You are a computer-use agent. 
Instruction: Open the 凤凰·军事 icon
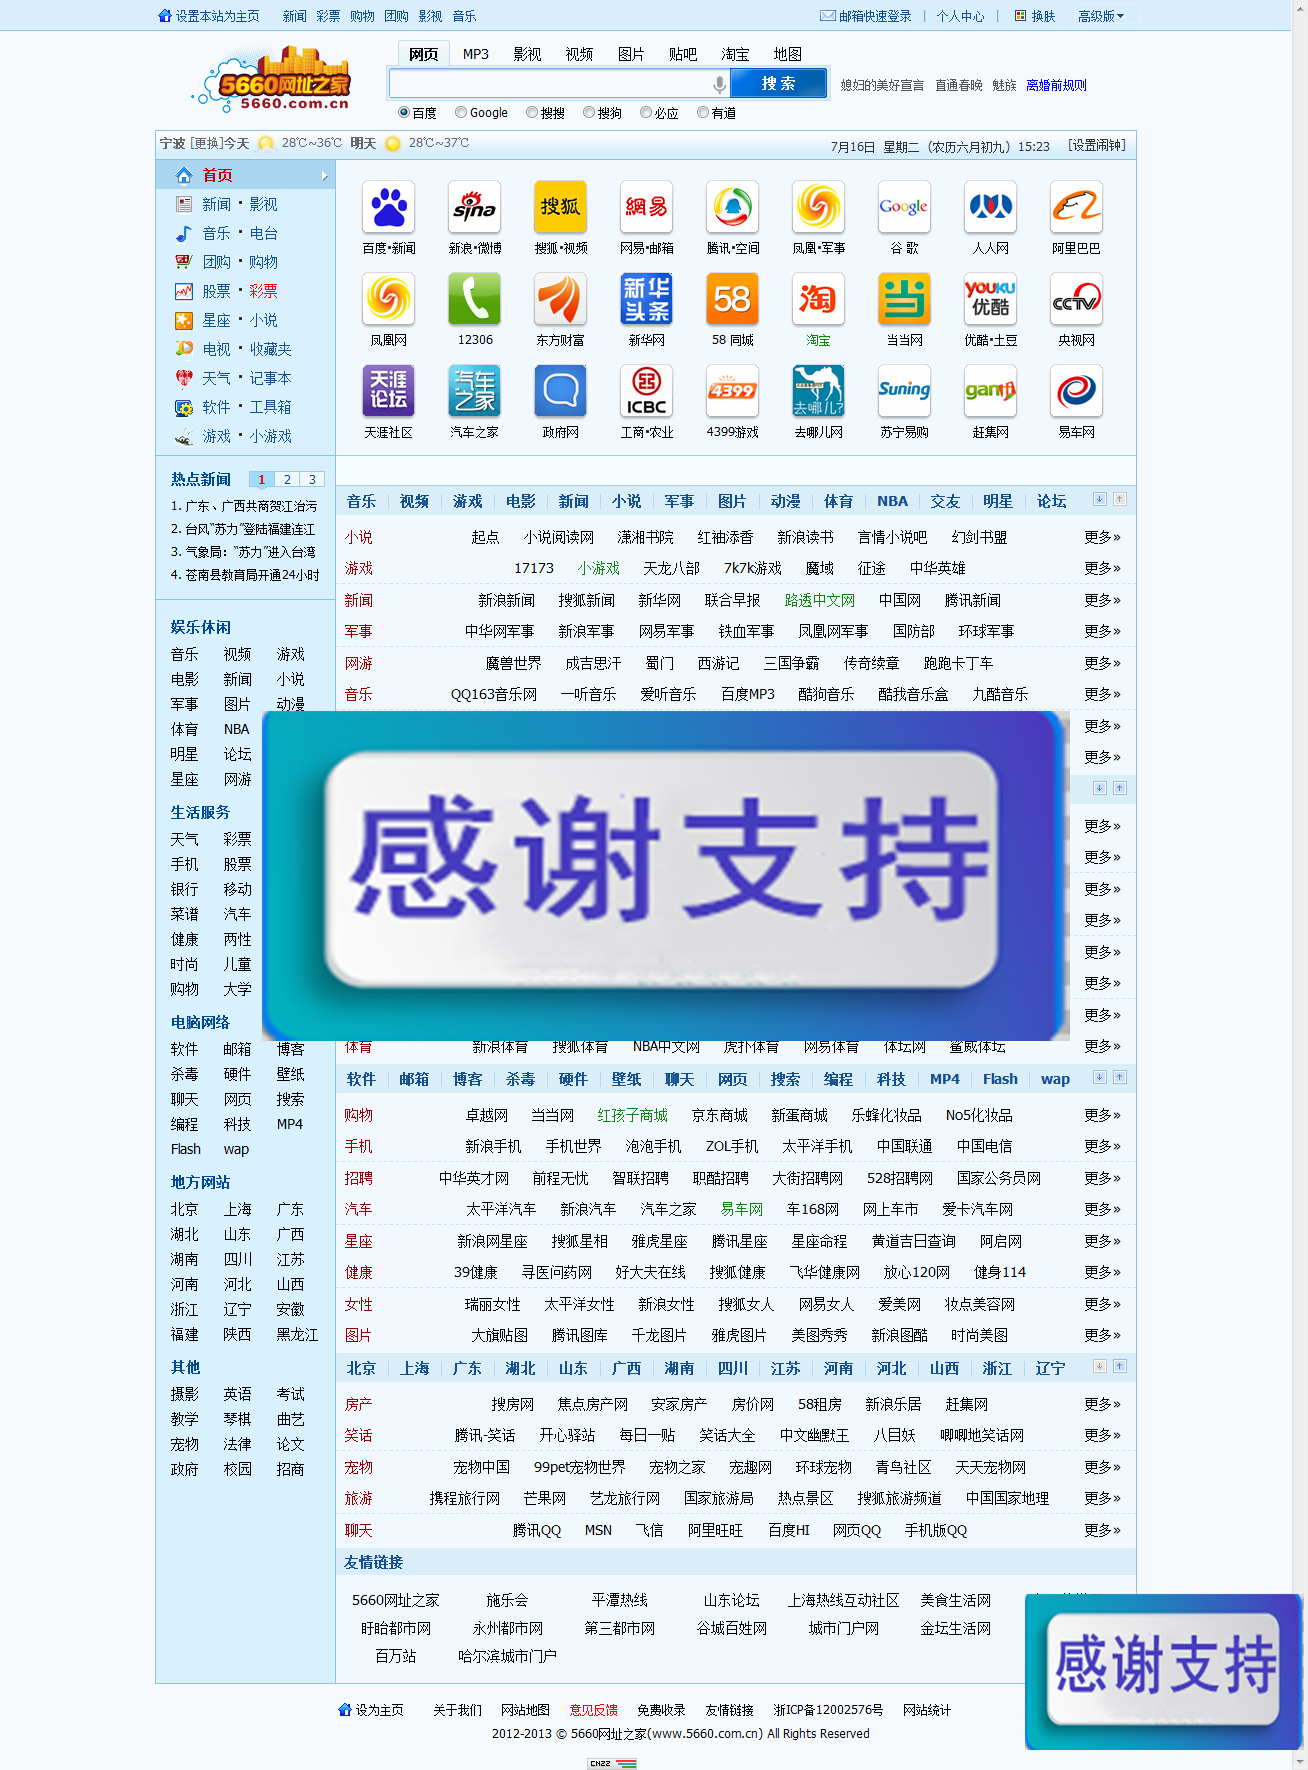[819, 207]
